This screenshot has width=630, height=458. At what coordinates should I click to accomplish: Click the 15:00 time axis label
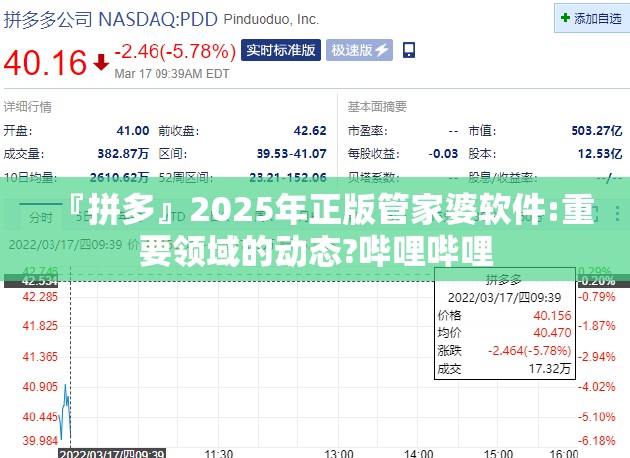(498, 454)
